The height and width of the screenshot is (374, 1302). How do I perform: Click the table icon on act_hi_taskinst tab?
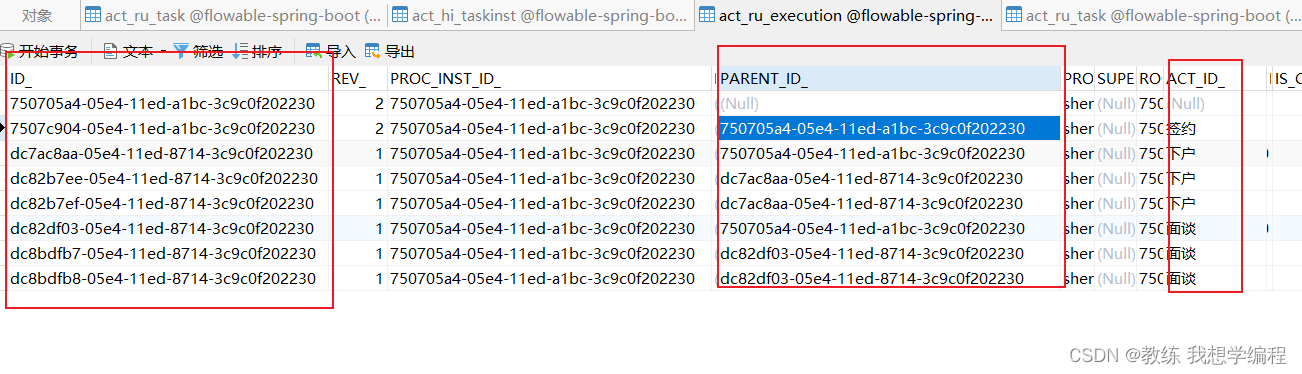click(x=400, y=15)
